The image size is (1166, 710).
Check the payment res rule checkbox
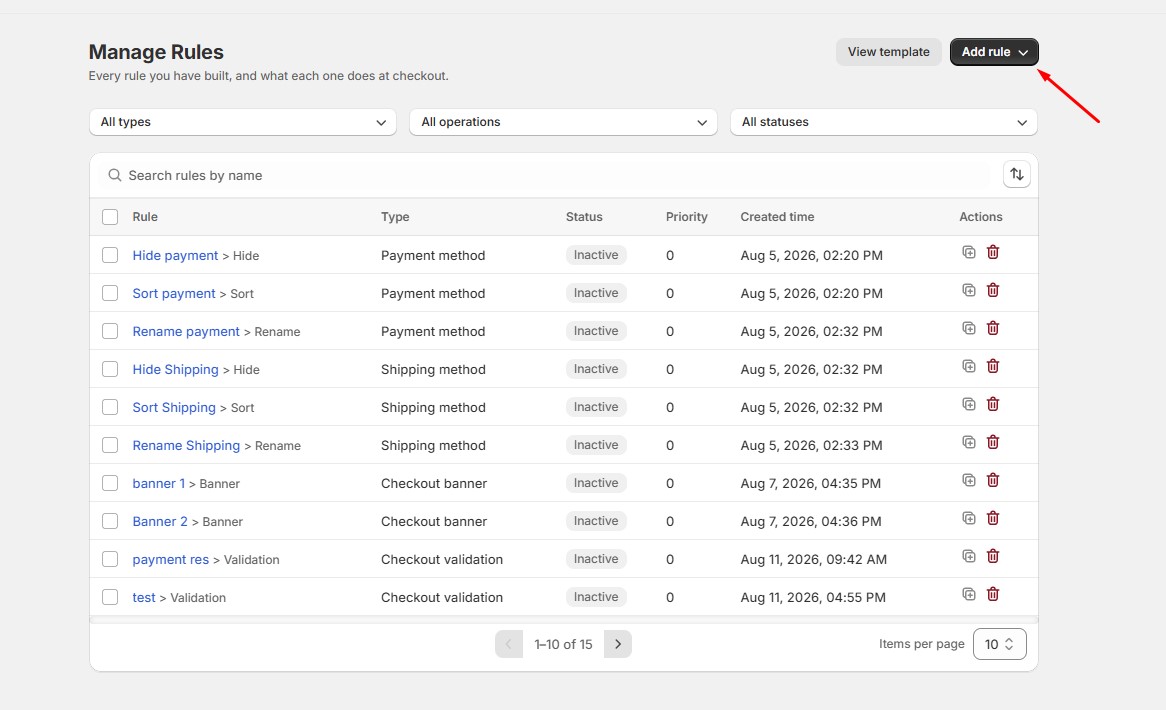tap(110, 558)
